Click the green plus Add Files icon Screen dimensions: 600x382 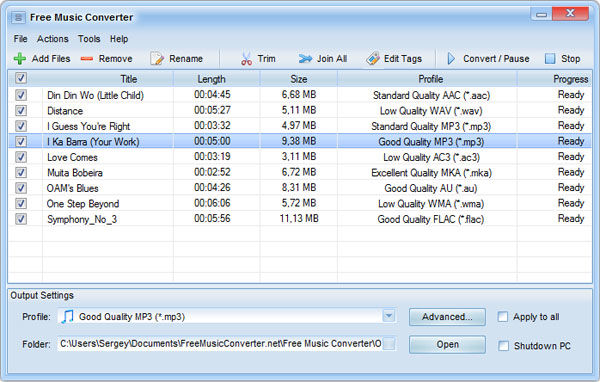(x=20, y=59)
